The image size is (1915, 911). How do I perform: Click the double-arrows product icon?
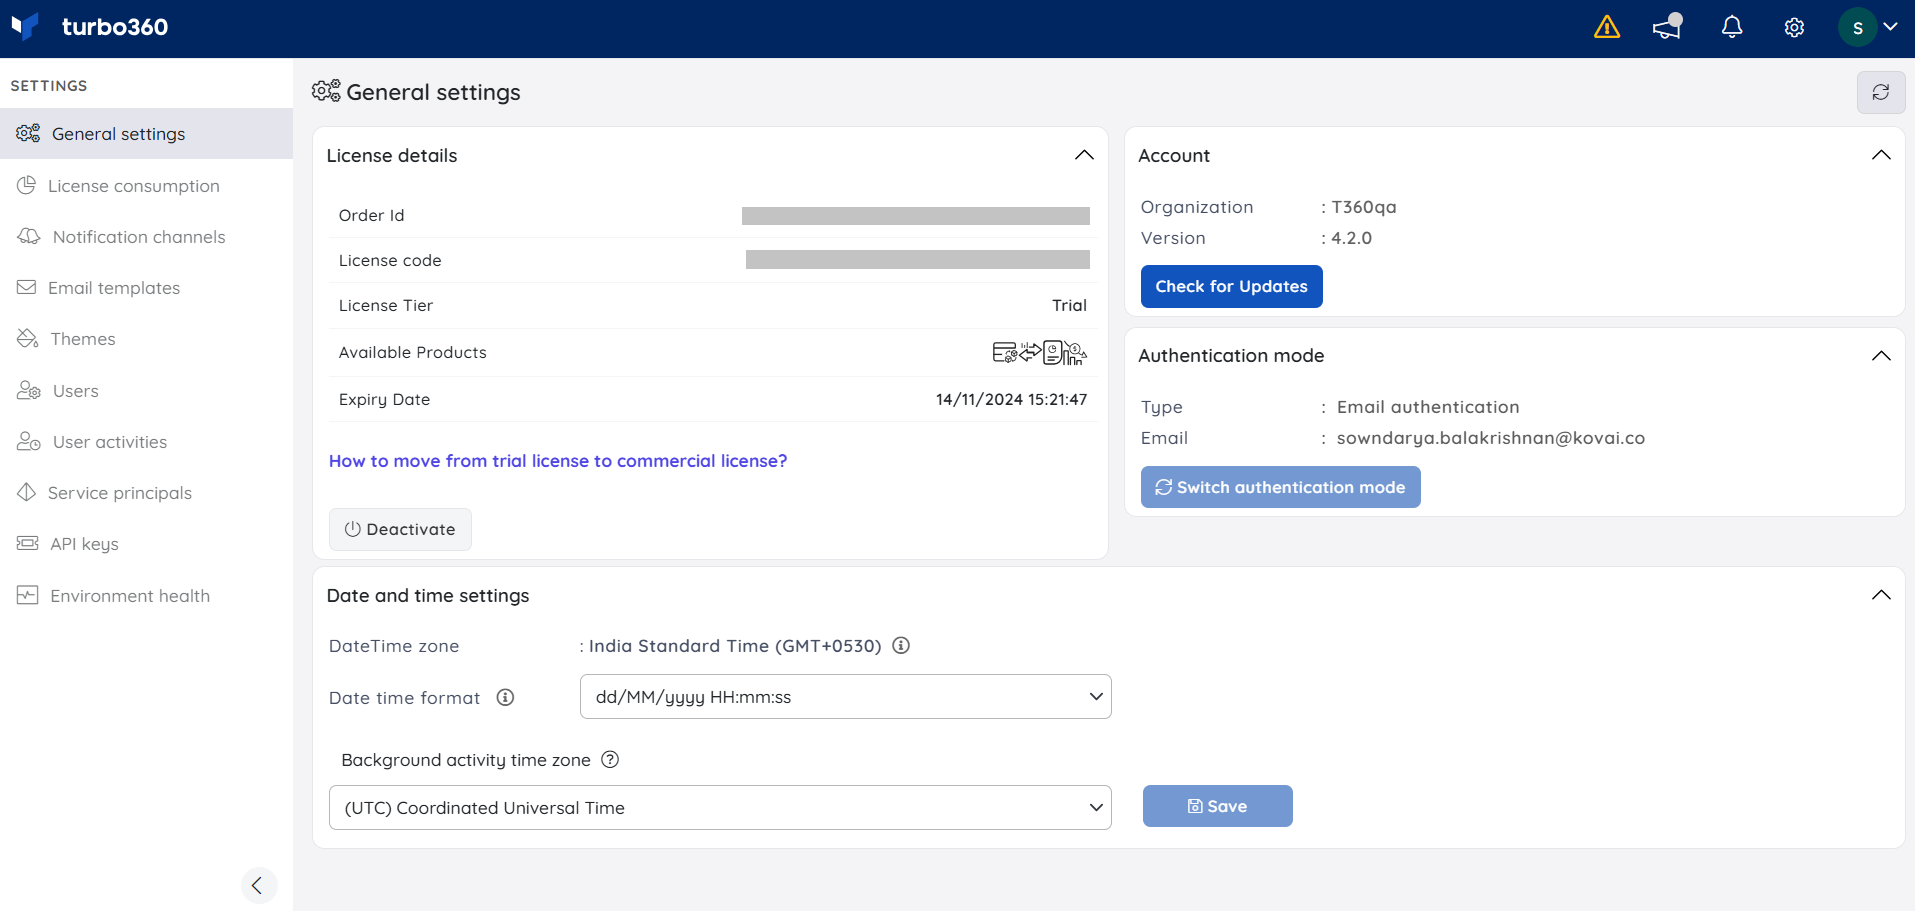click(x=1030, y=351)
